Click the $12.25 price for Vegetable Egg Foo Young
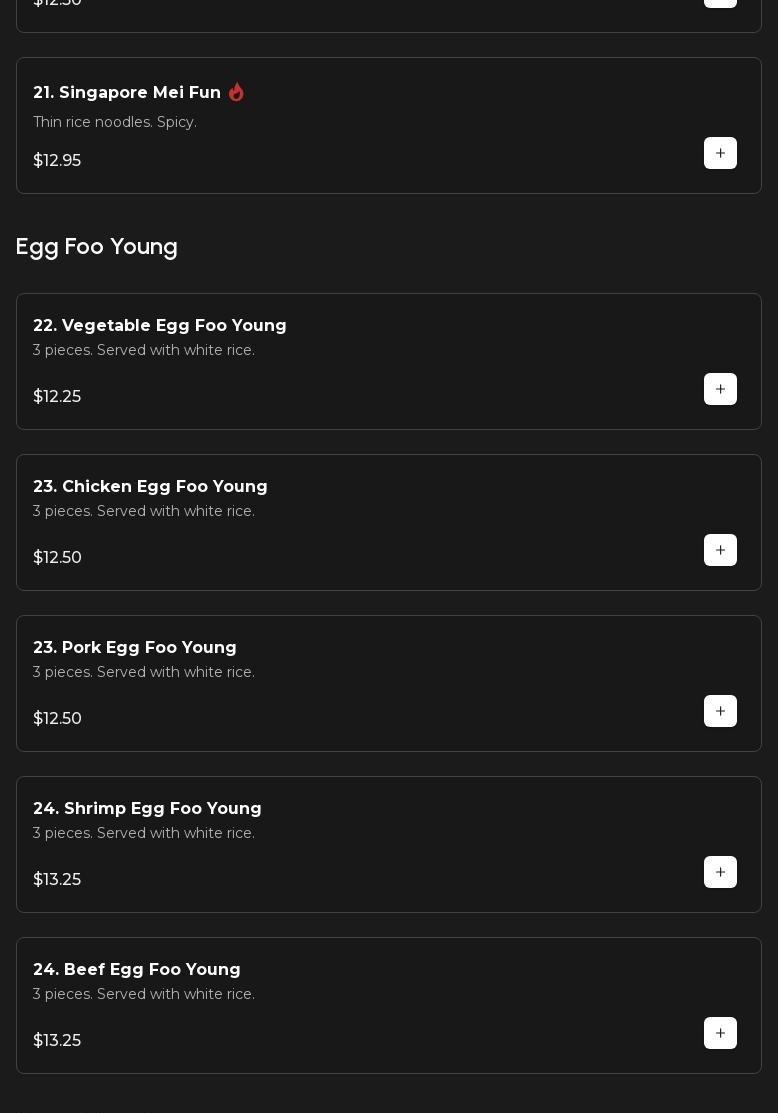This screenshot has width=778, height=1113. (57, 396)
